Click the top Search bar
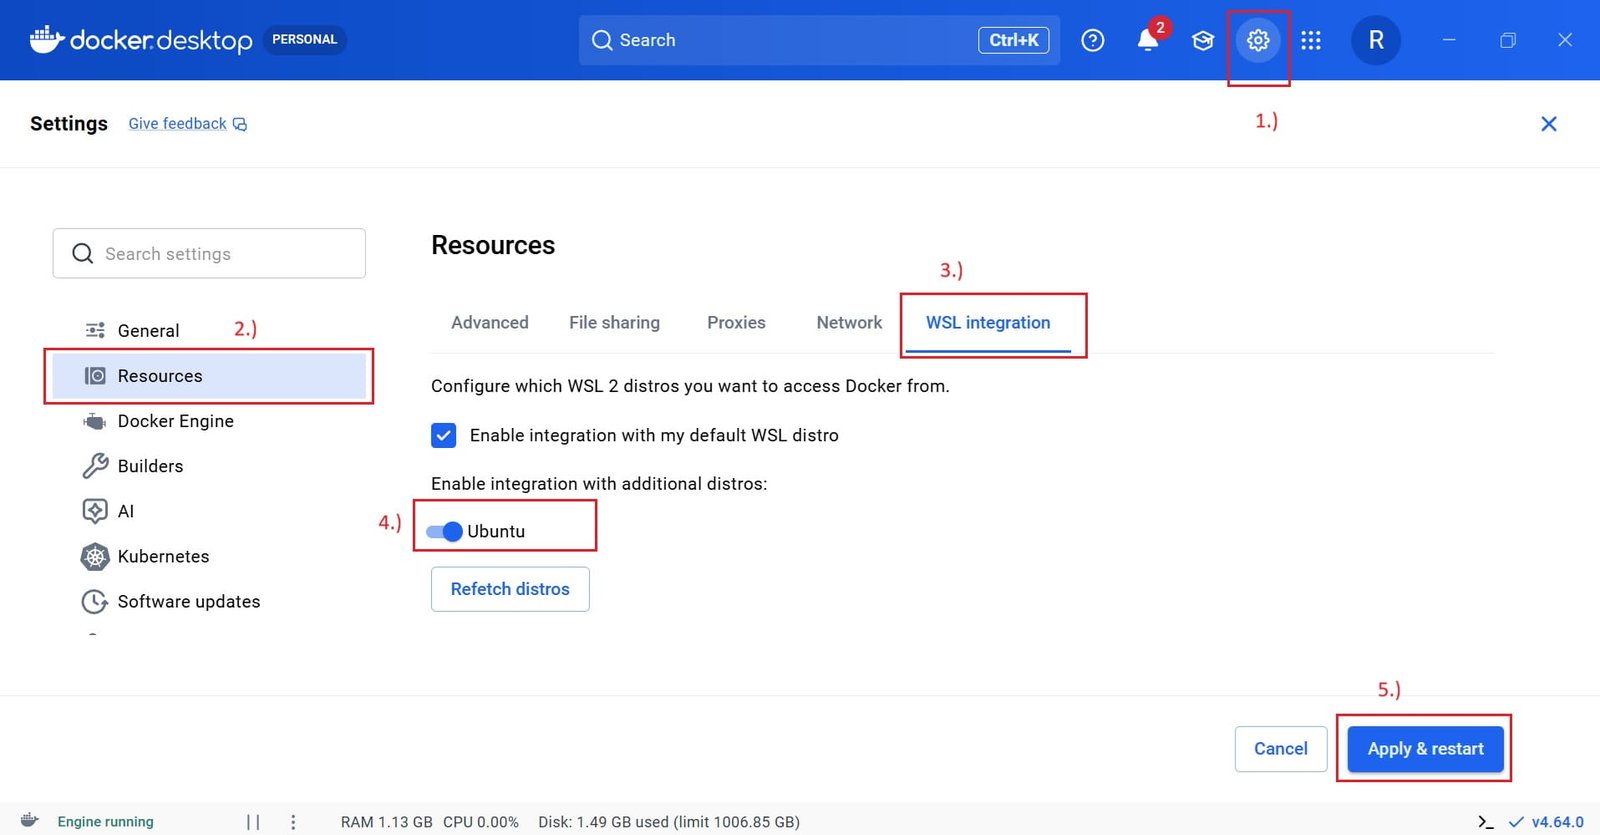The width and height of the screenshot is (1600, 835). pyautogui.click(x=819, y=40)
